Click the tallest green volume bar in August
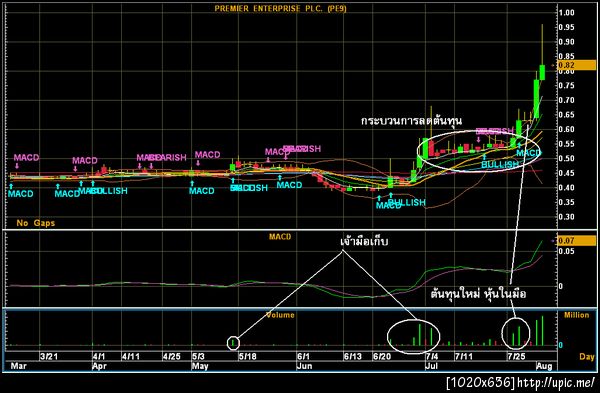The width and height of the screenshot is (600, 393). [542, 331]
